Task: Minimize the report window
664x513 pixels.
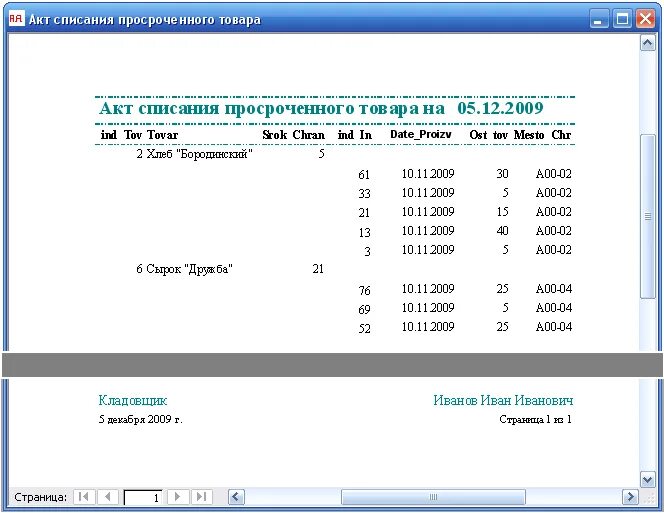Action: [x=598, y=19]
